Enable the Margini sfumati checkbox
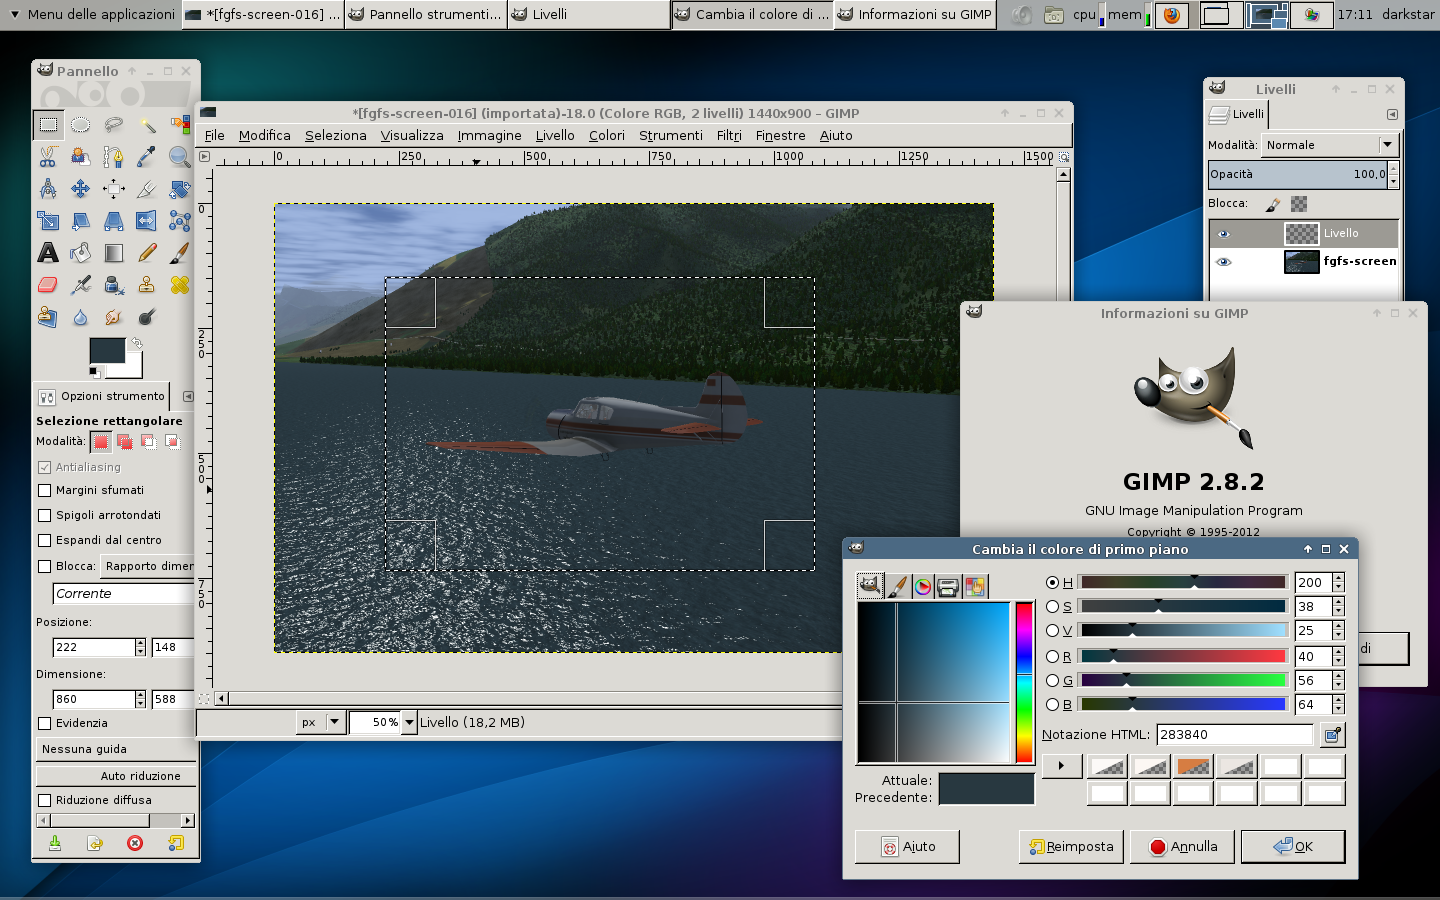This screenshot has width=1440, height=900. click(x=44, y=490)
